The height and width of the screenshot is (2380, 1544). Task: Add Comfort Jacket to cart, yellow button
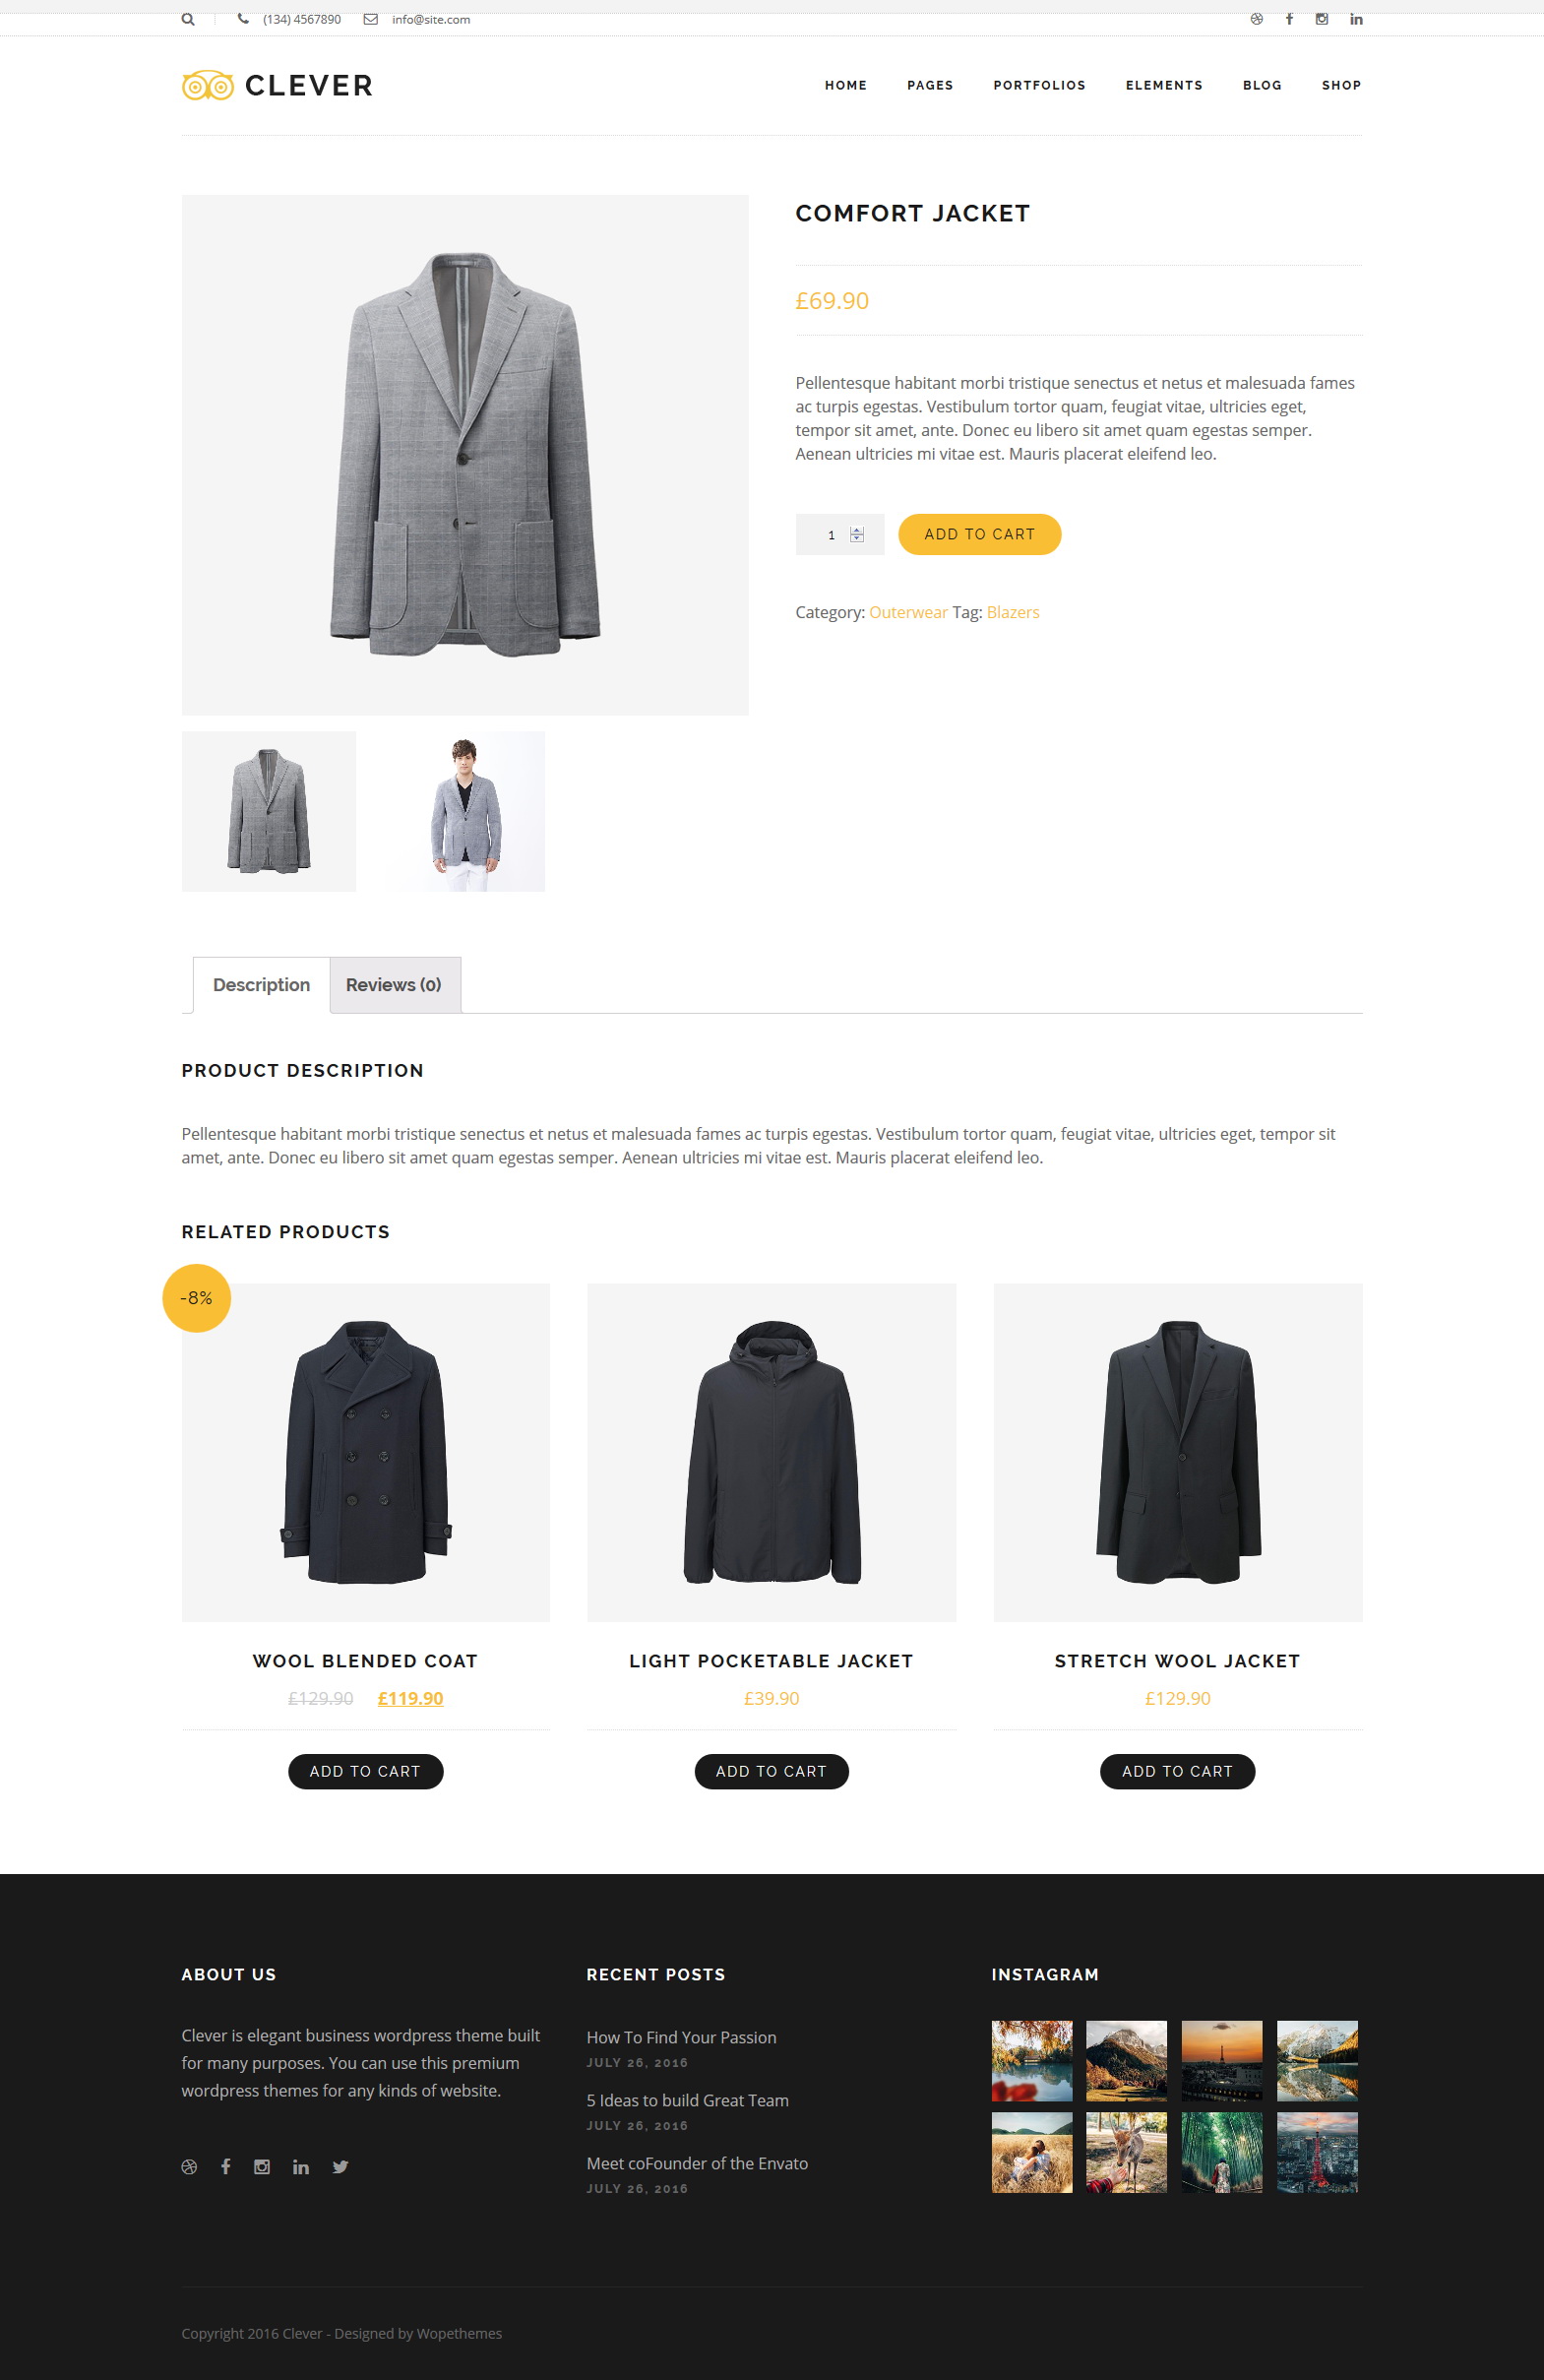tap(979, 534)
